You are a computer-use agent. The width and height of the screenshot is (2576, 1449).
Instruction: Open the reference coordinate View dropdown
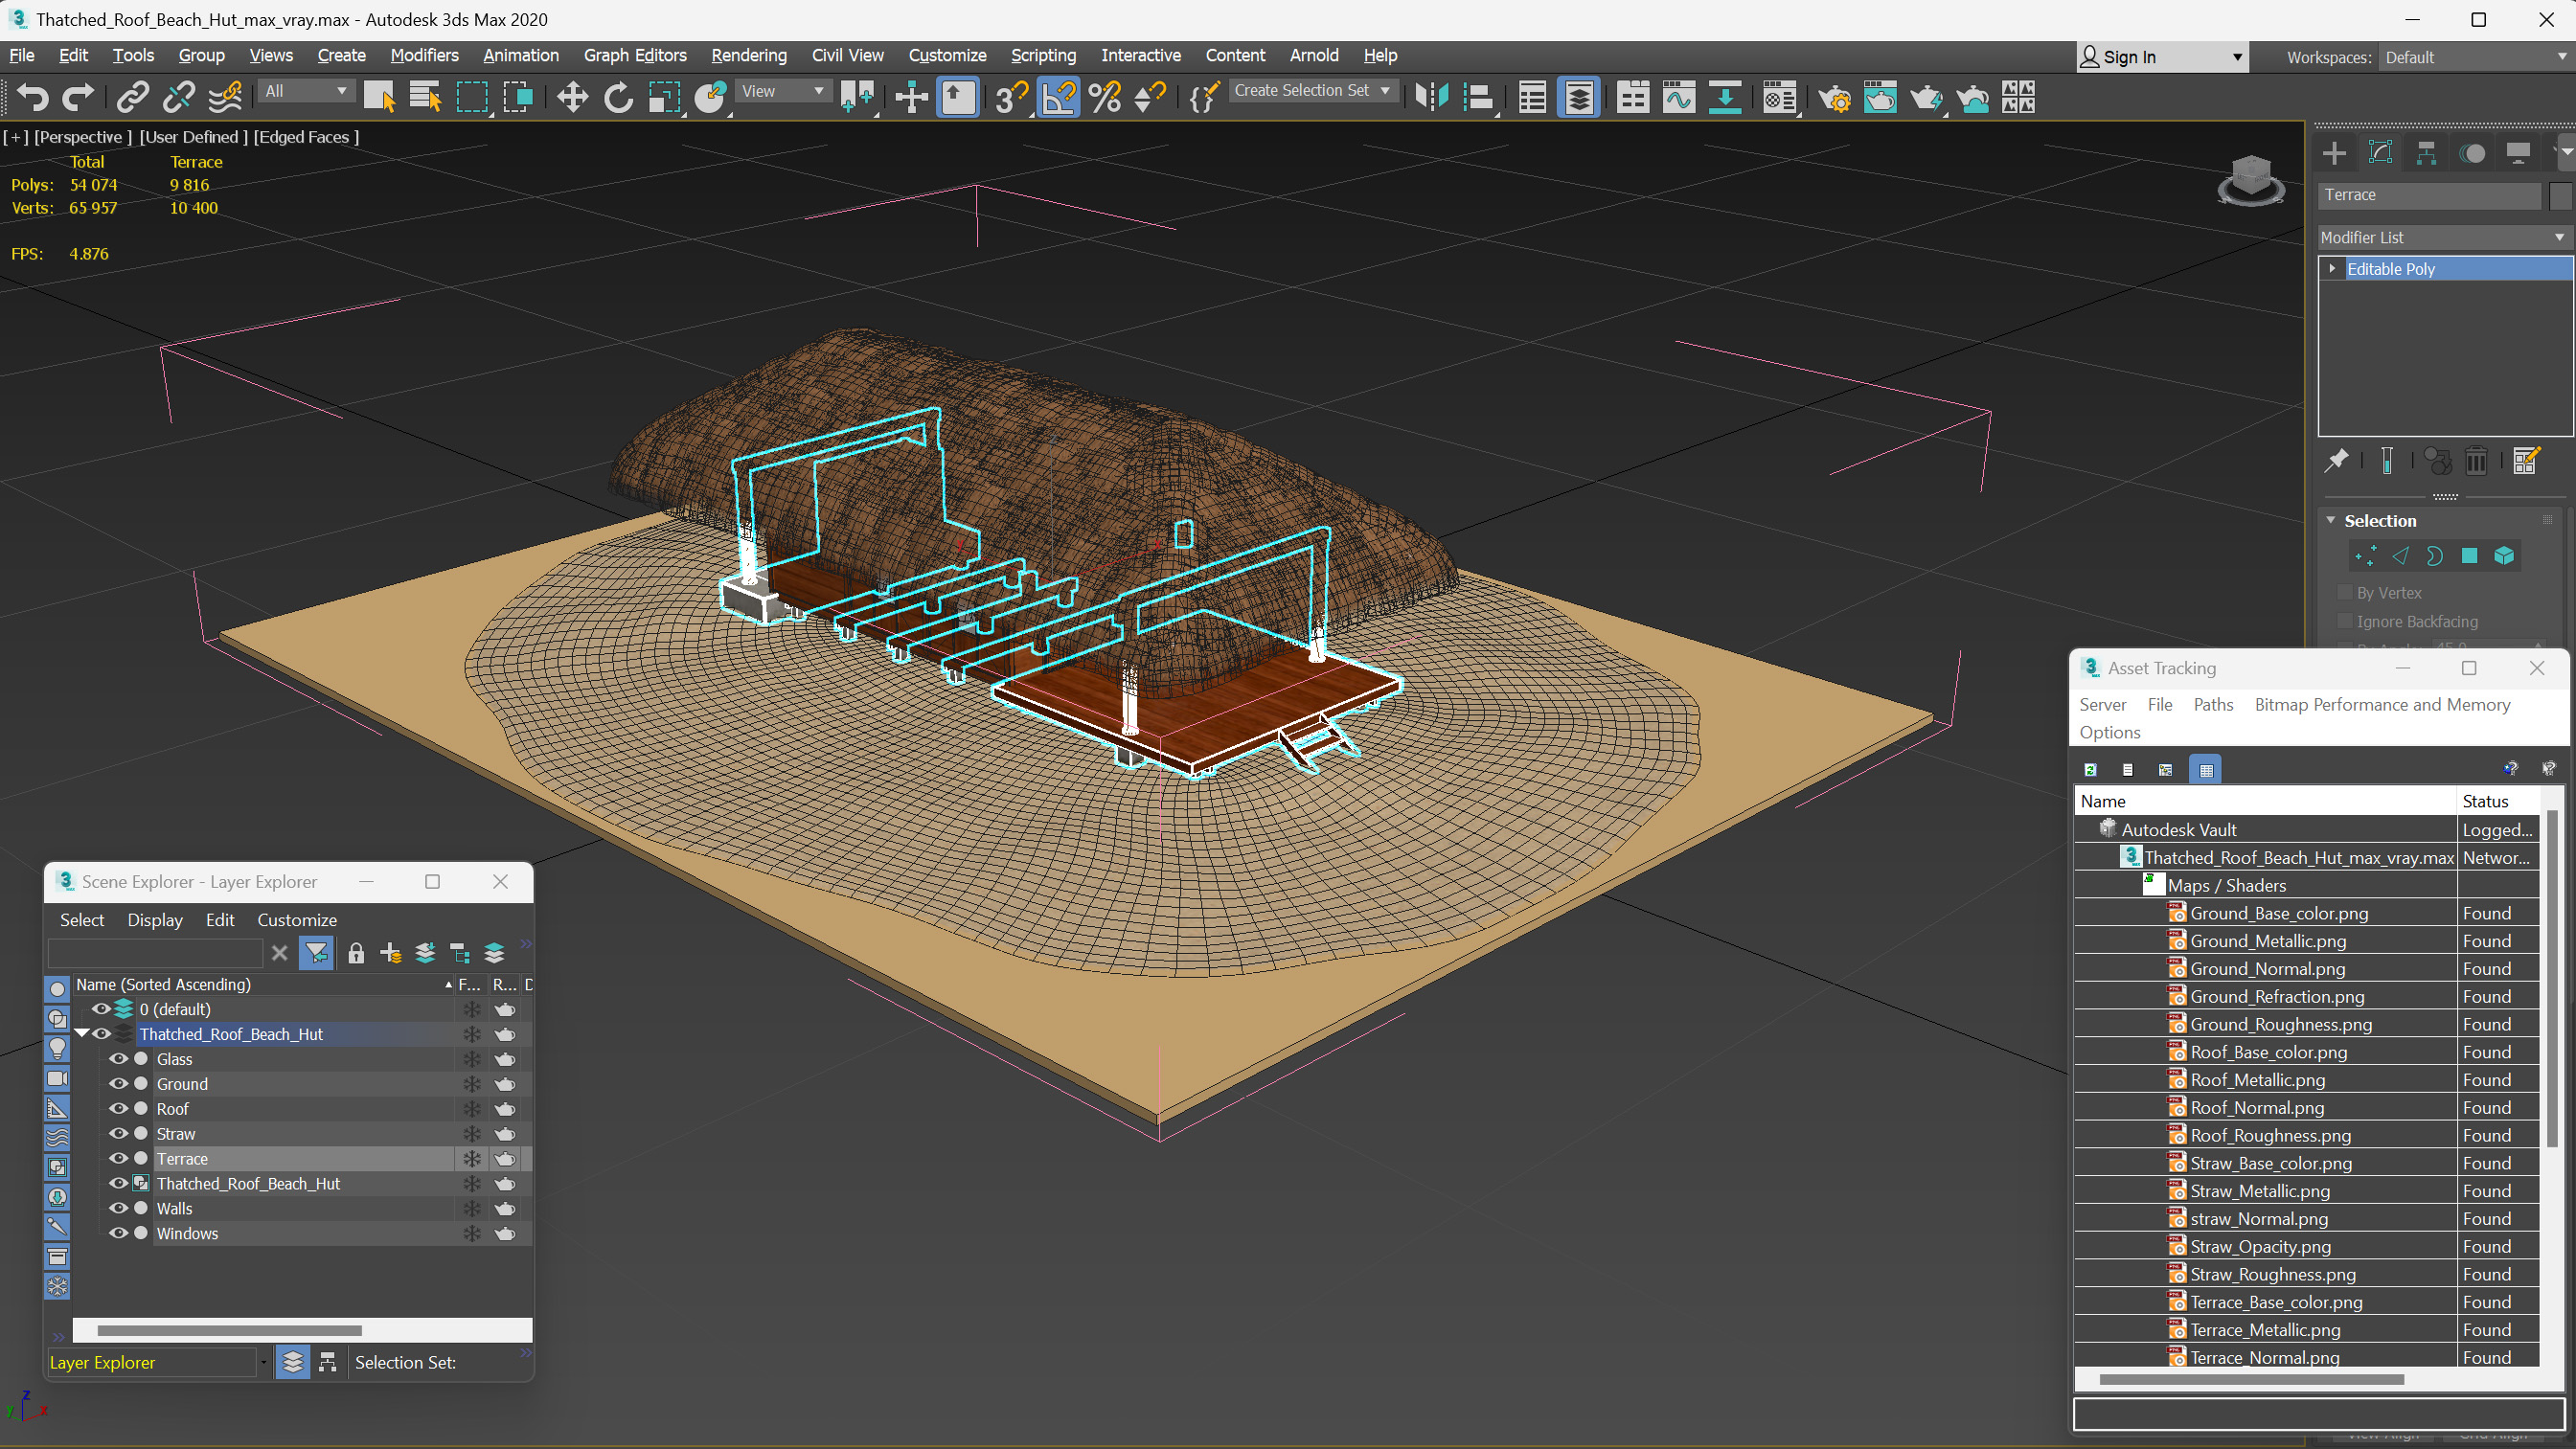(x=783, y=91)
